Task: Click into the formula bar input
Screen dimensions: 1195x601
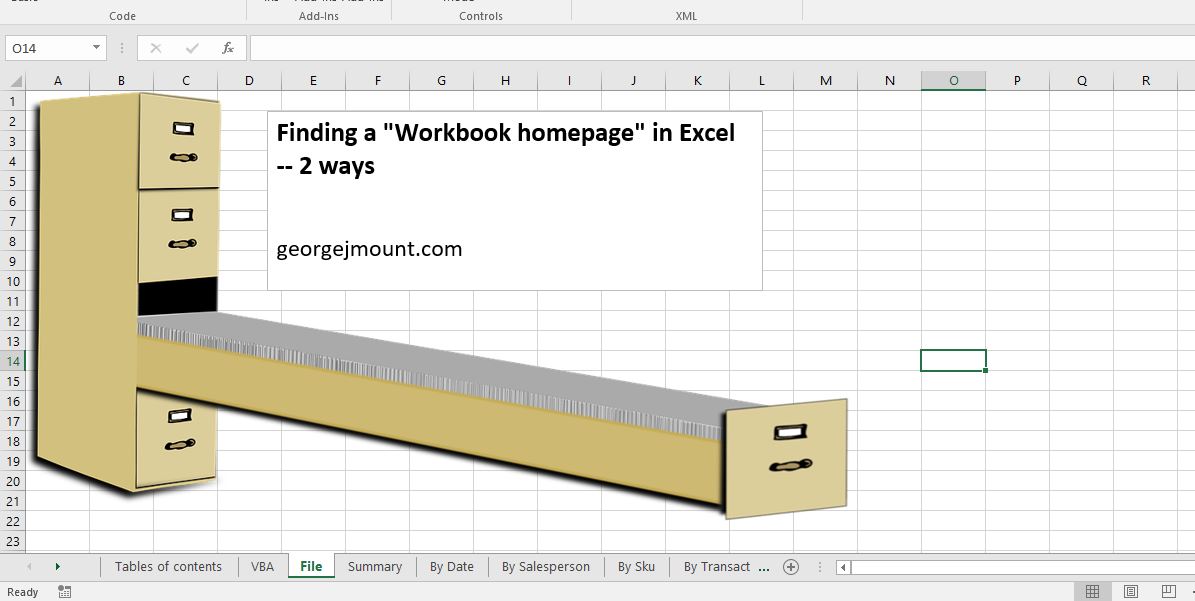Action: click(x=721, y=48)
